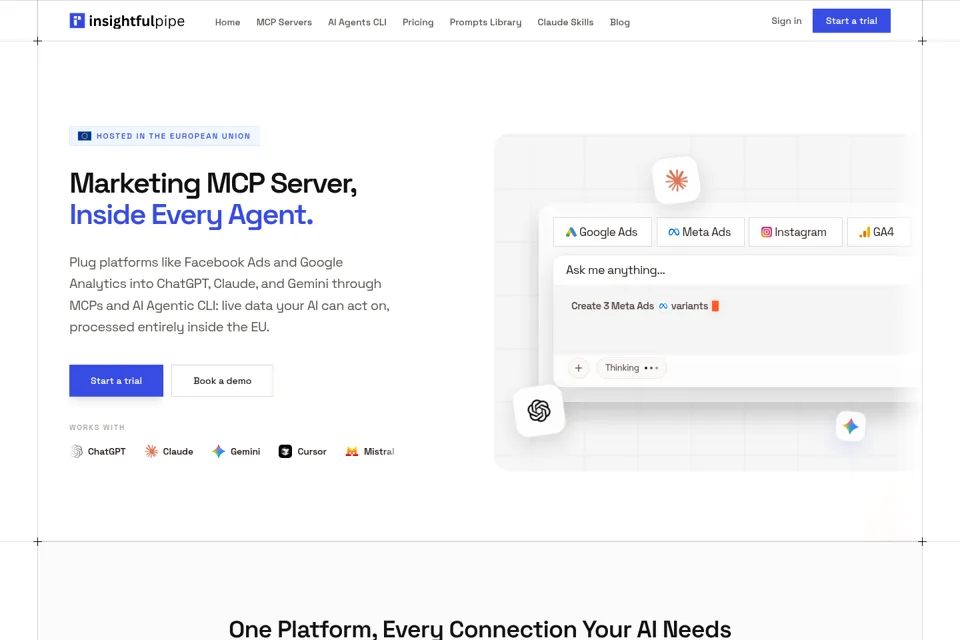The height and width of the screenshot is (640, 960).
Task: Open the Prompts Library nav item
Action: [x=486, y=22]
